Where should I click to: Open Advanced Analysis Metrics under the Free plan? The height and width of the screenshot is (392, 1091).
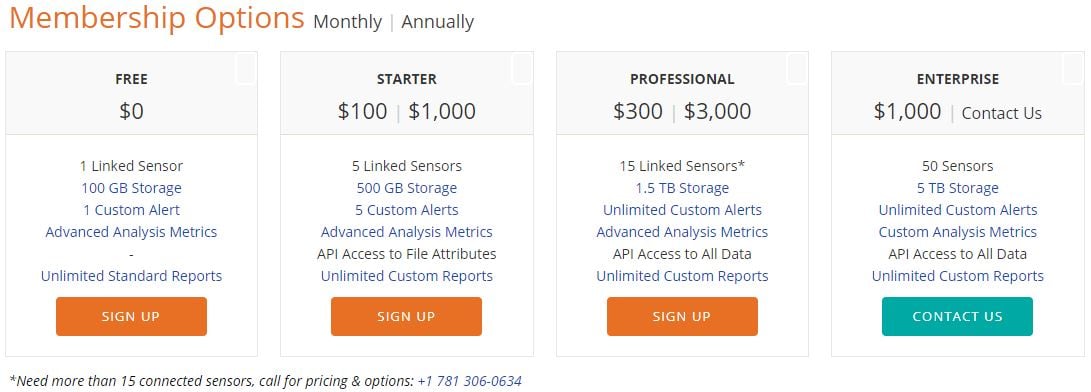(131, 232)
